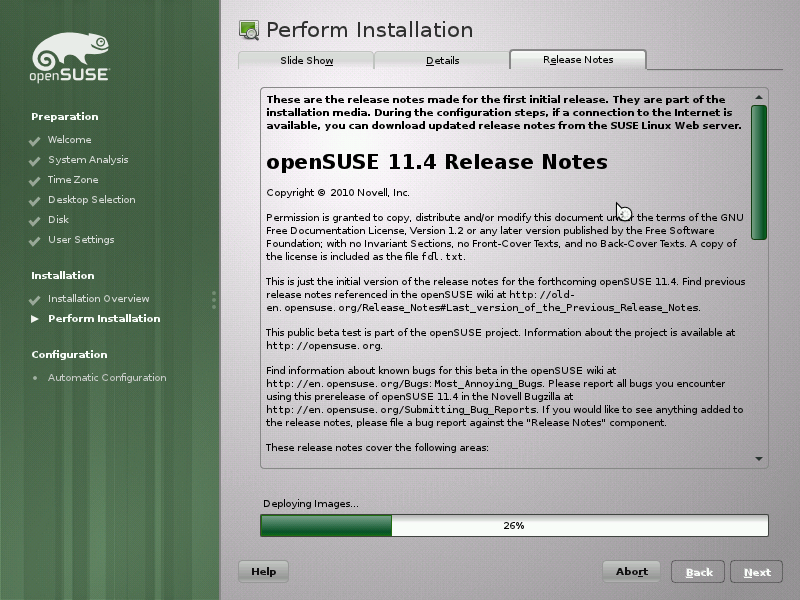This screenshot has height=600, width=800.
Task: Click the checkmark beside Welcome
Action: 33,140
